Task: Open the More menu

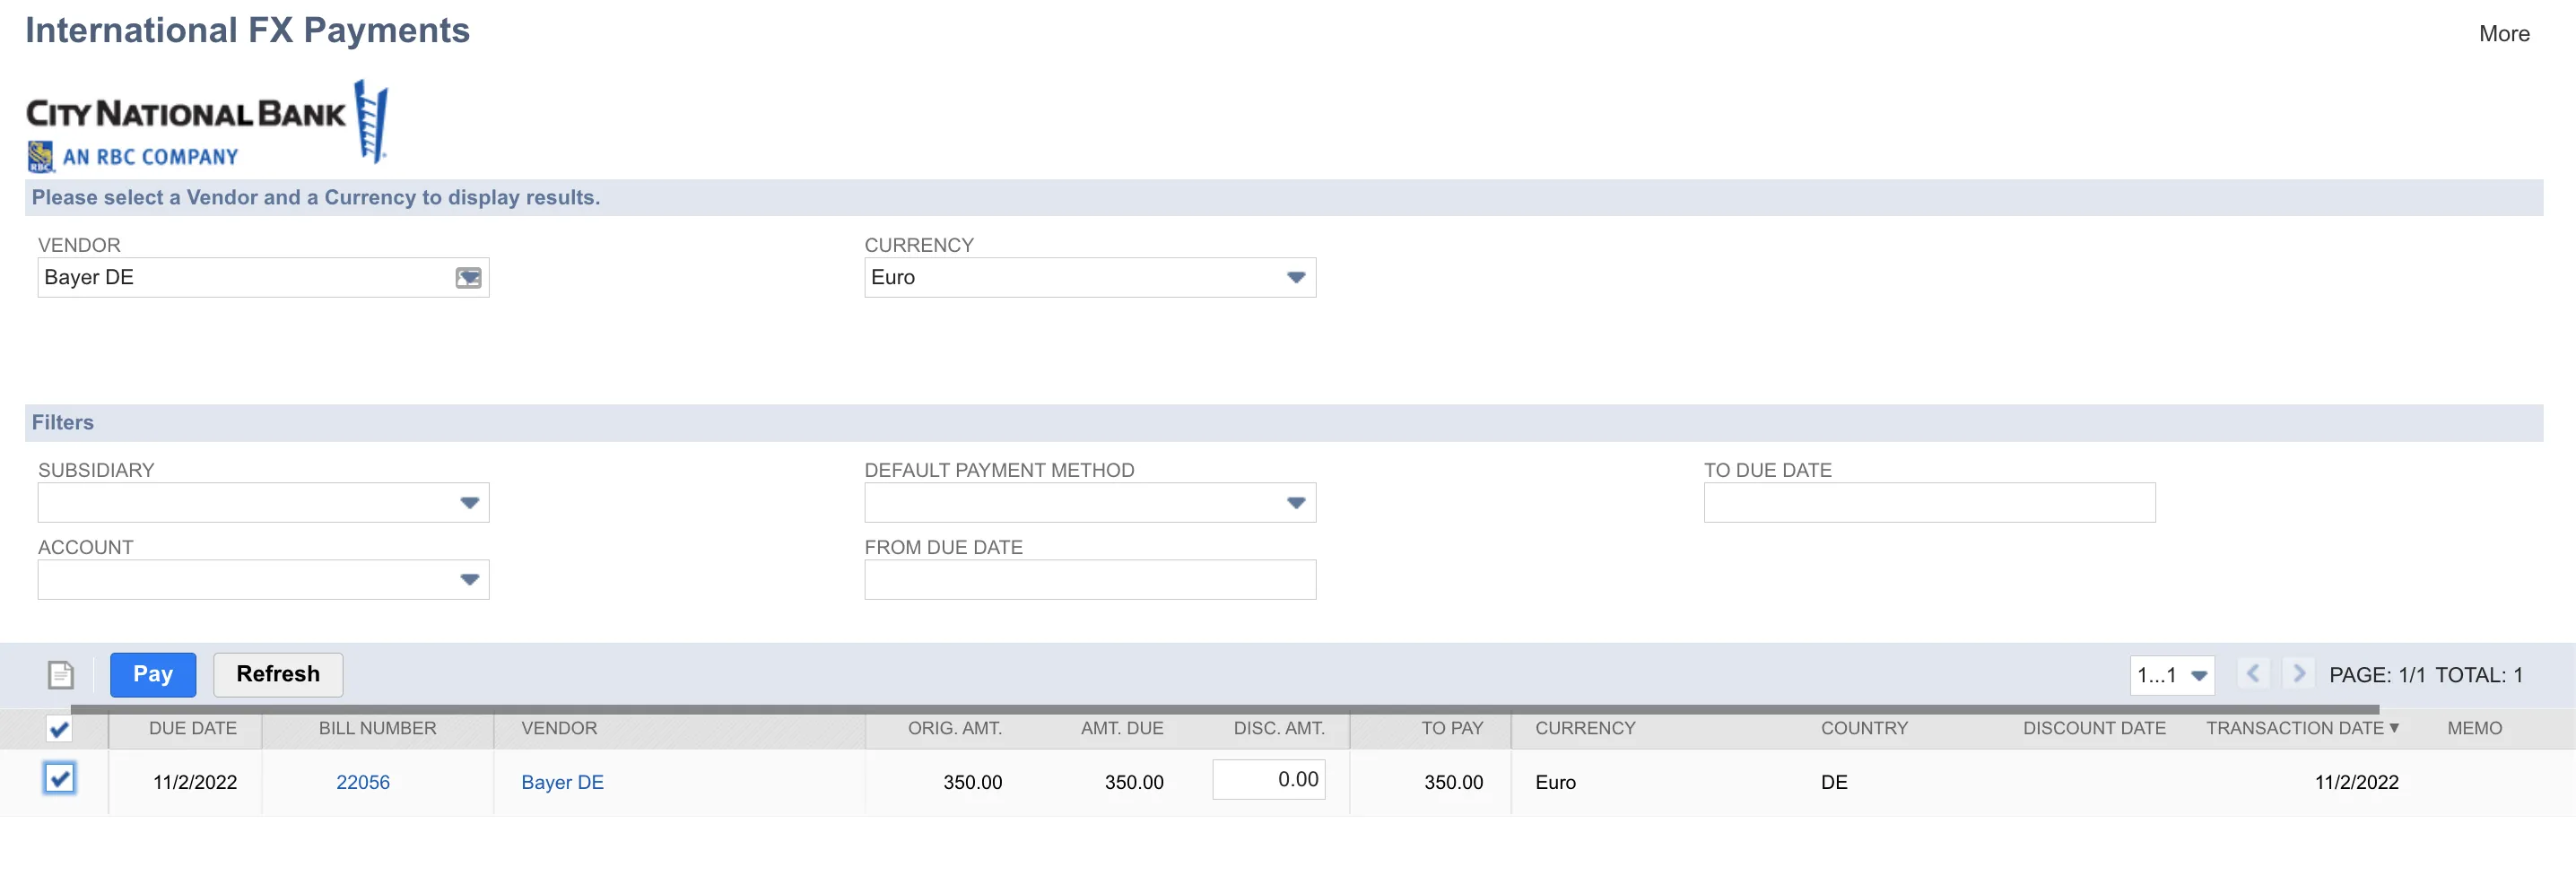Action: (2504, 34)
